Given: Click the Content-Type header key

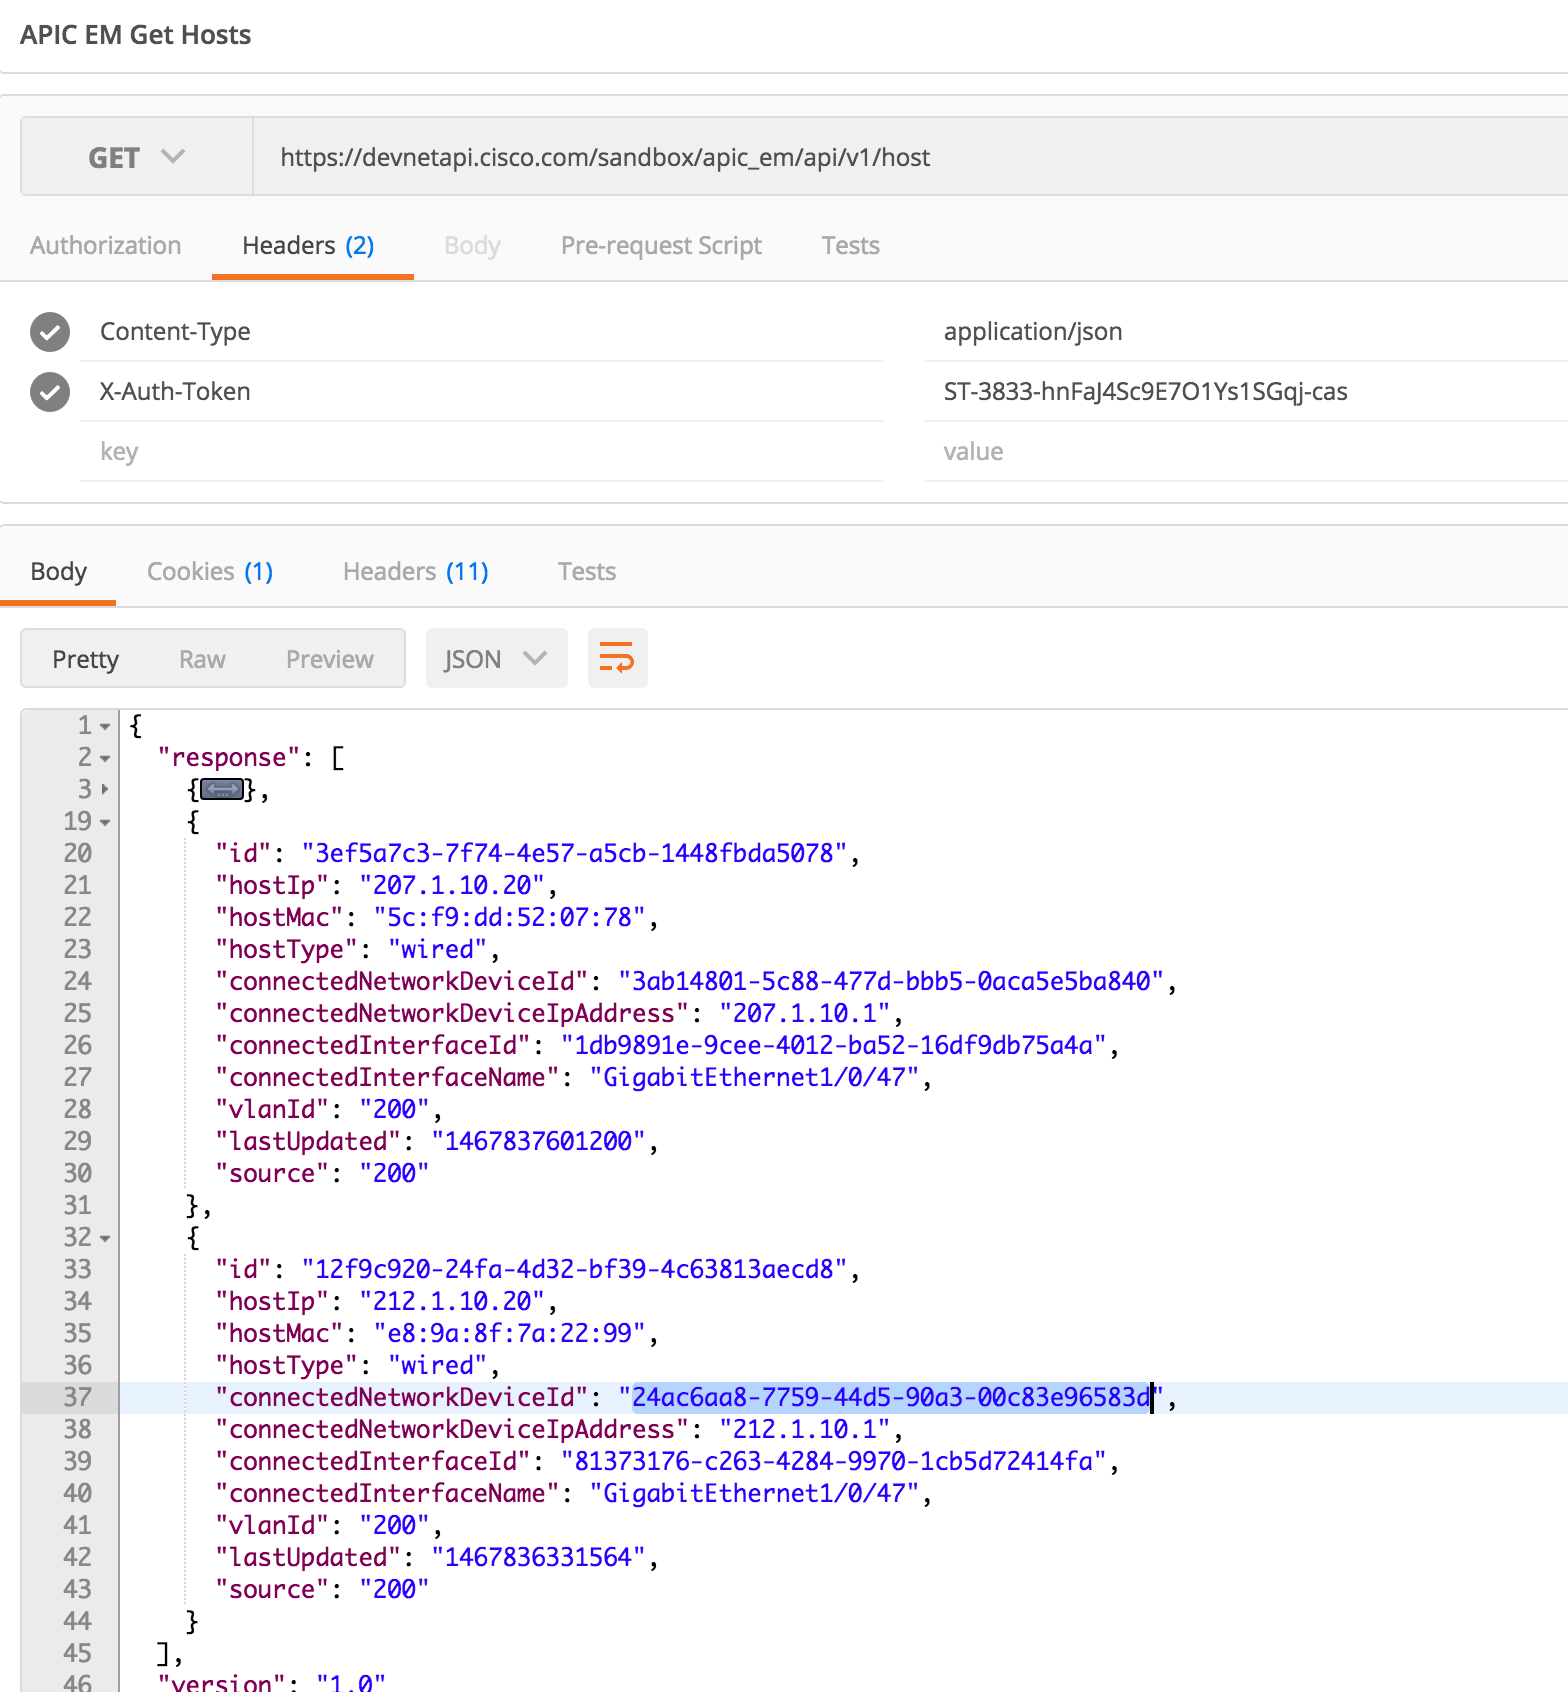Looking at the screenshot, I should click(x=175, y=332).
